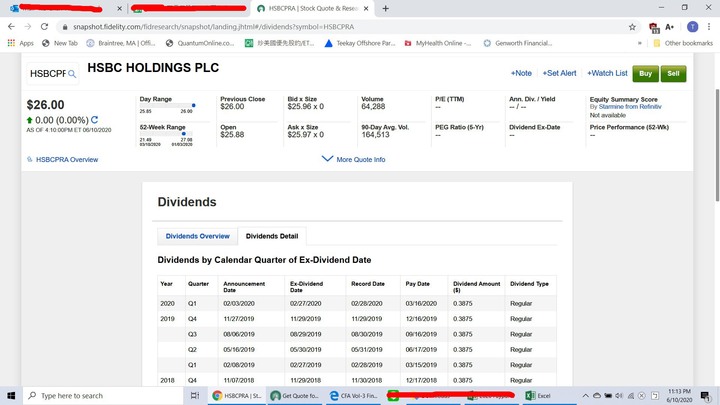Go back with the browser back arrow
The height and width of the screenshot is (405, 720).
coord(11,27)
